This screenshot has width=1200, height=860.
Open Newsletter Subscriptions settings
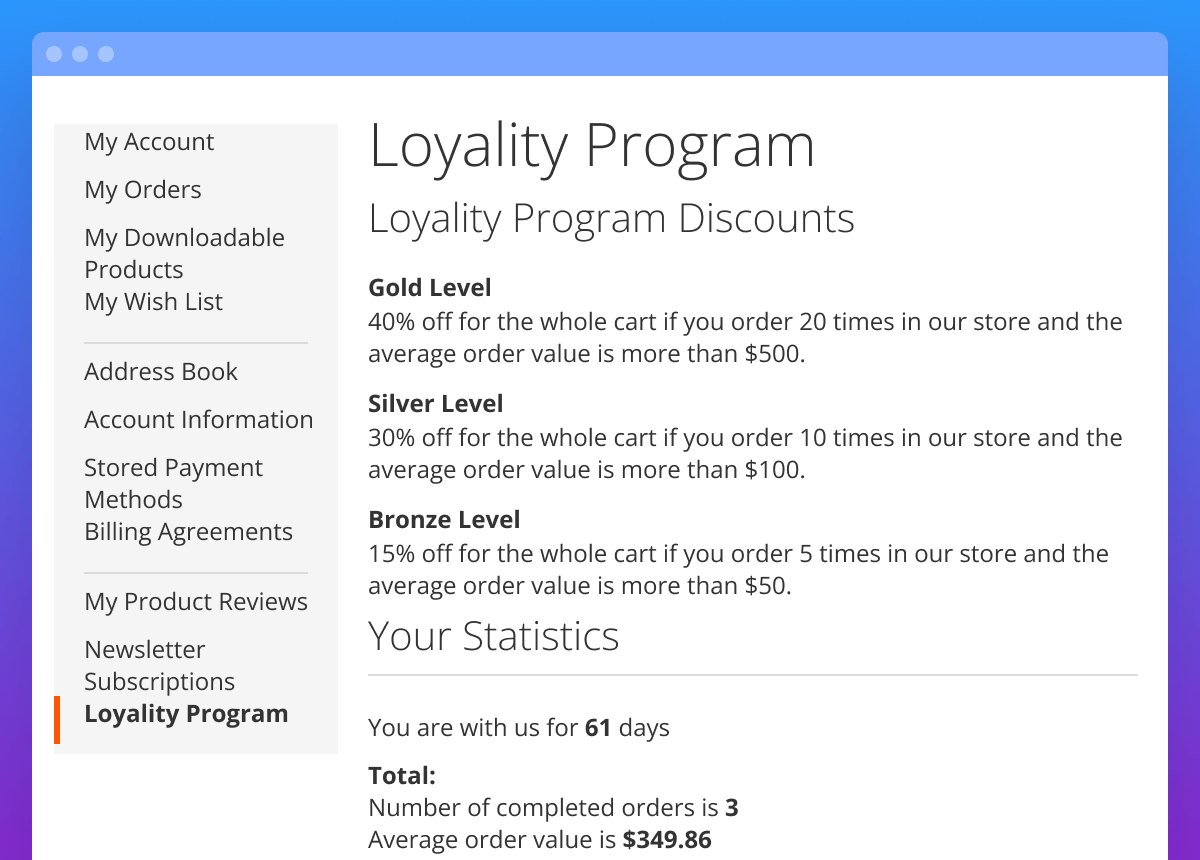(x=159, y=665)
